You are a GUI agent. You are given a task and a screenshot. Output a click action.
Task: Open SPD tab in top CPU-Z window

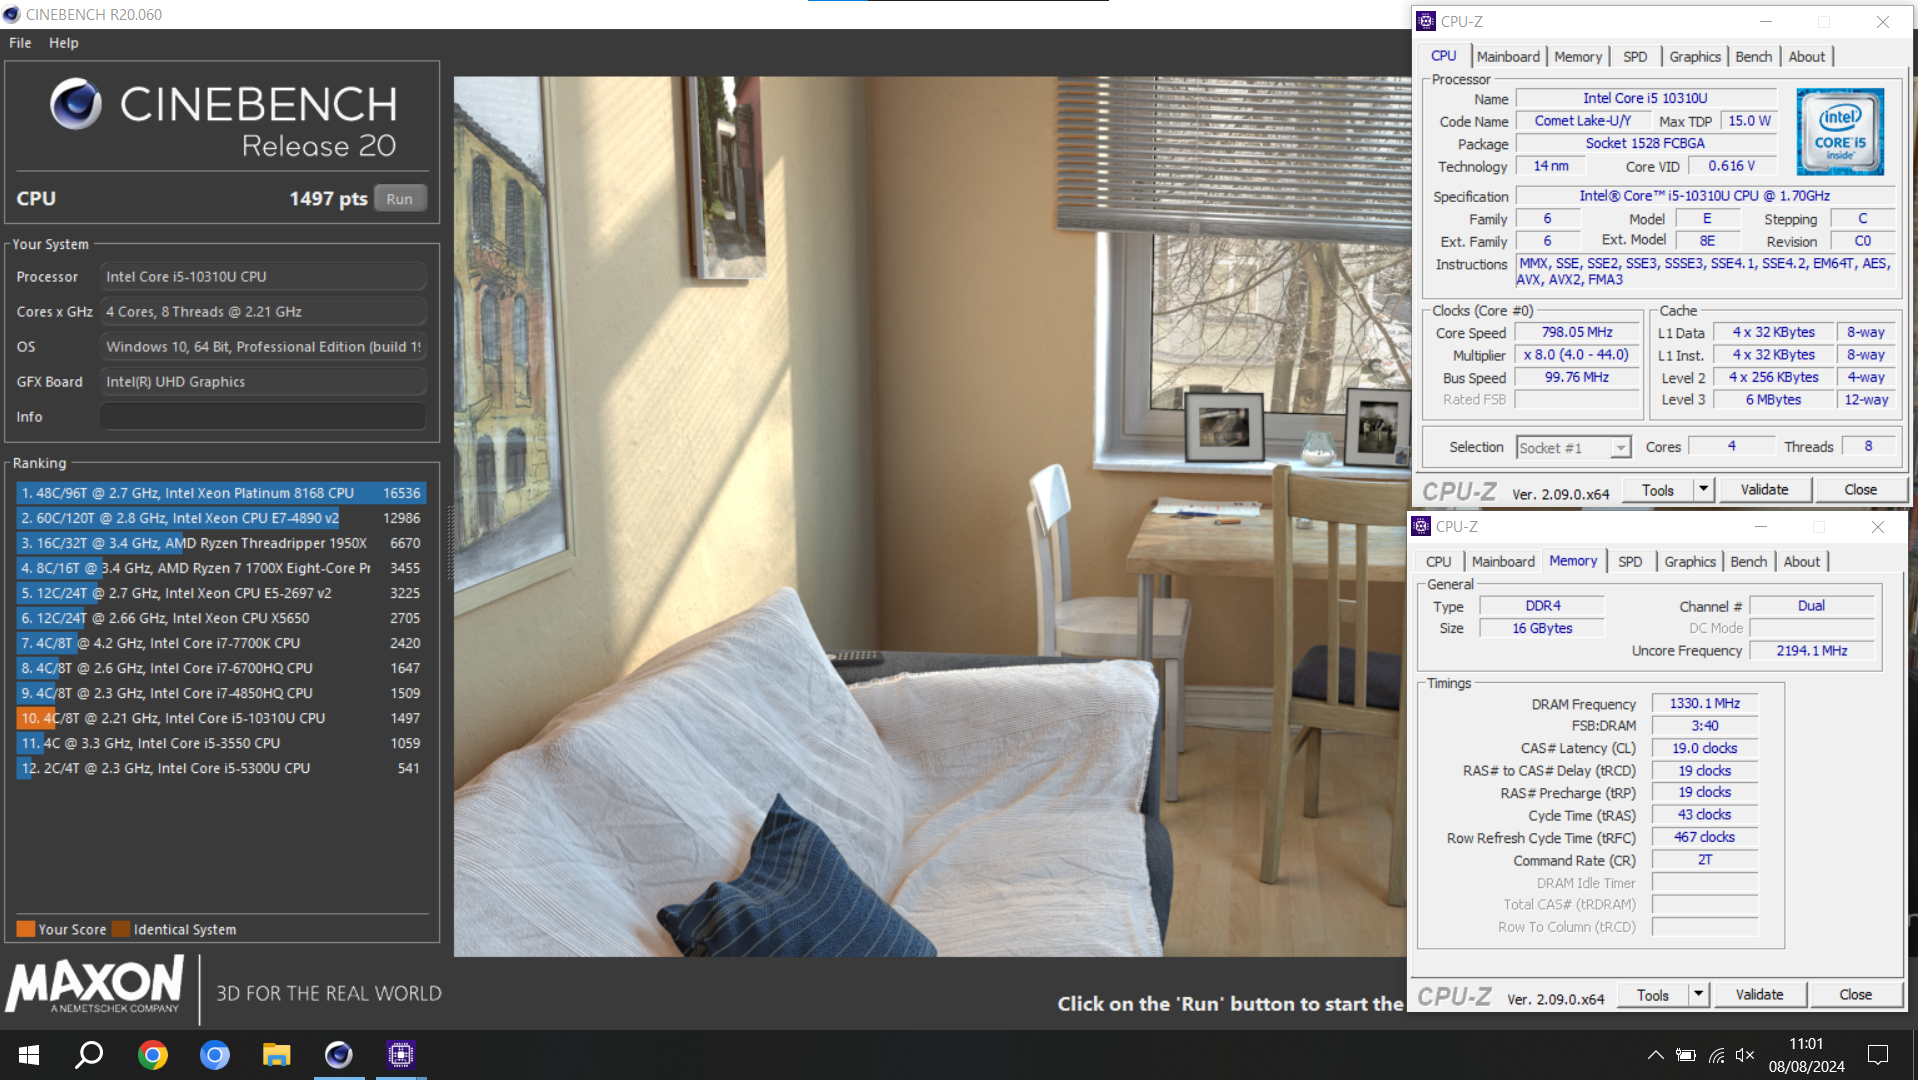tap(1635, 57)
